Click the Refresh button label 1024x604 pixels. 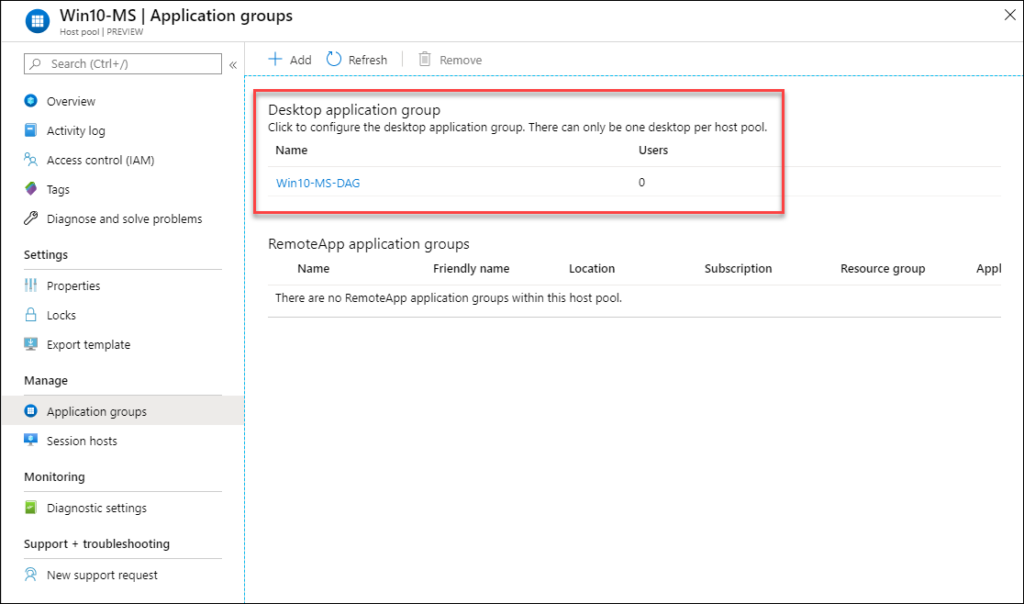click(368, 60)
